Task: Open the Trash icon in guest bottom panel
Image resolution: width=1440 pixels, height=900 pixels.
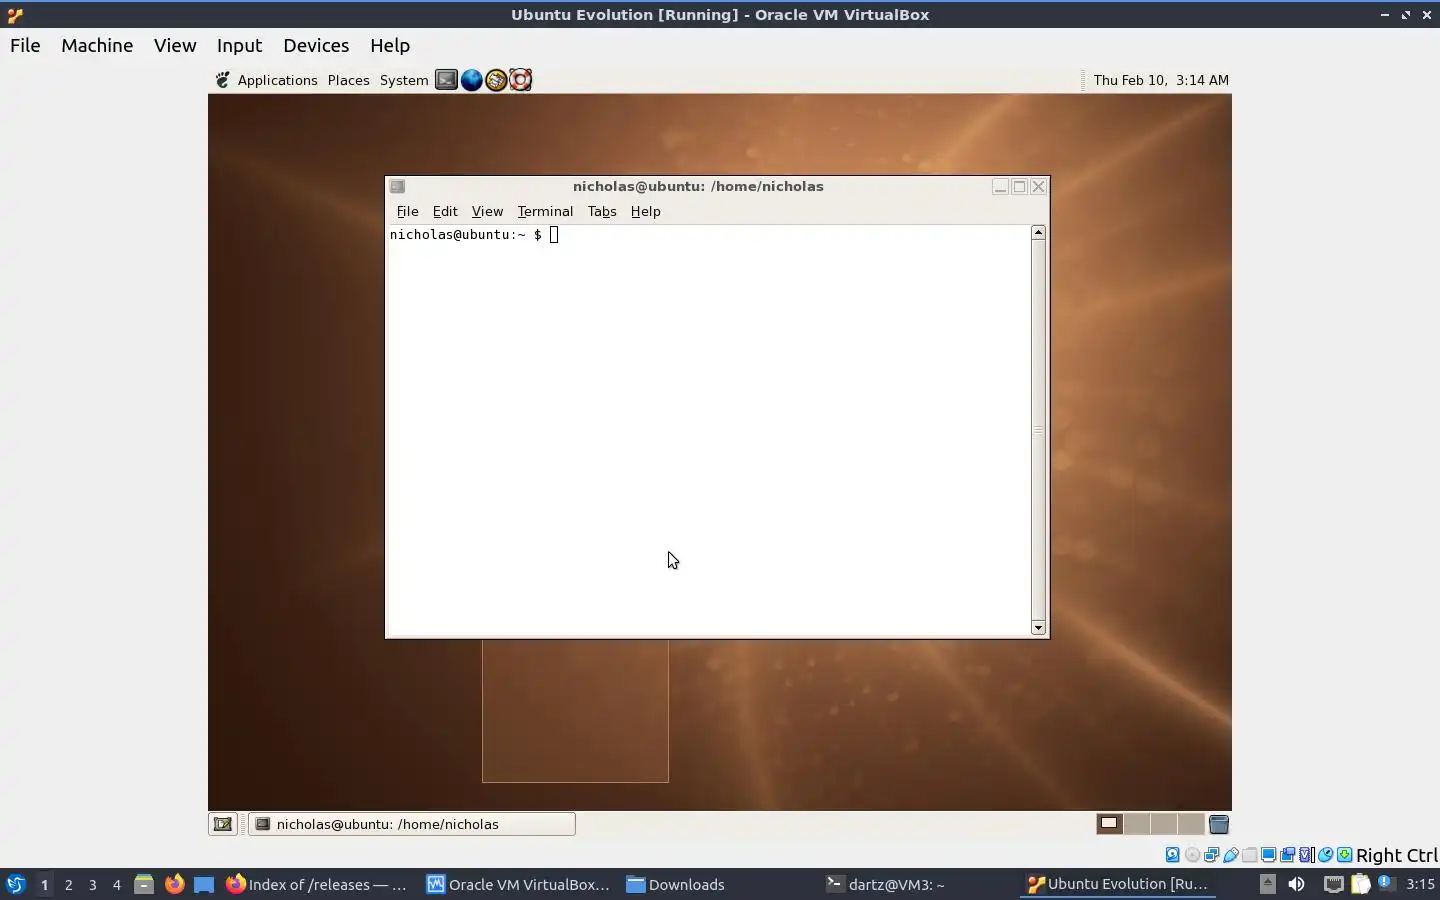Action: 1219,824
